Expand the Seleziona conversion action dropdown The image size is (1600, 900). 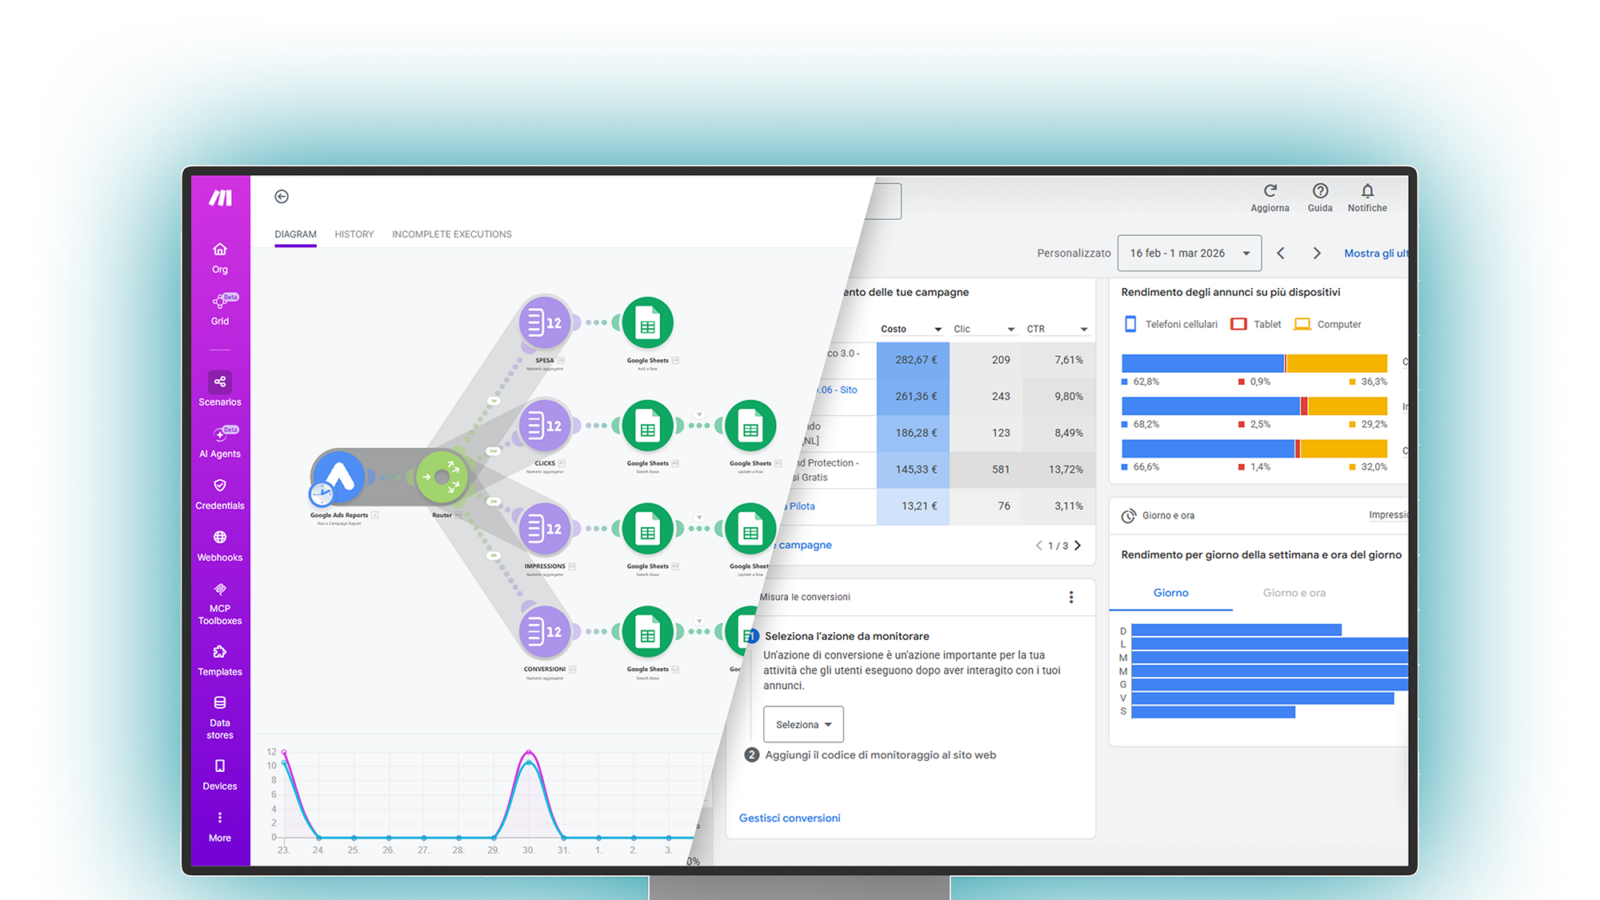803,724
